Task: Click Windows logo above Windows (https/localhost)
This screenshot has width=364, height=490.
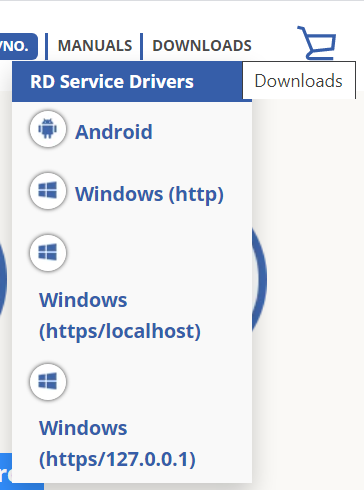Action: (48, 252)
